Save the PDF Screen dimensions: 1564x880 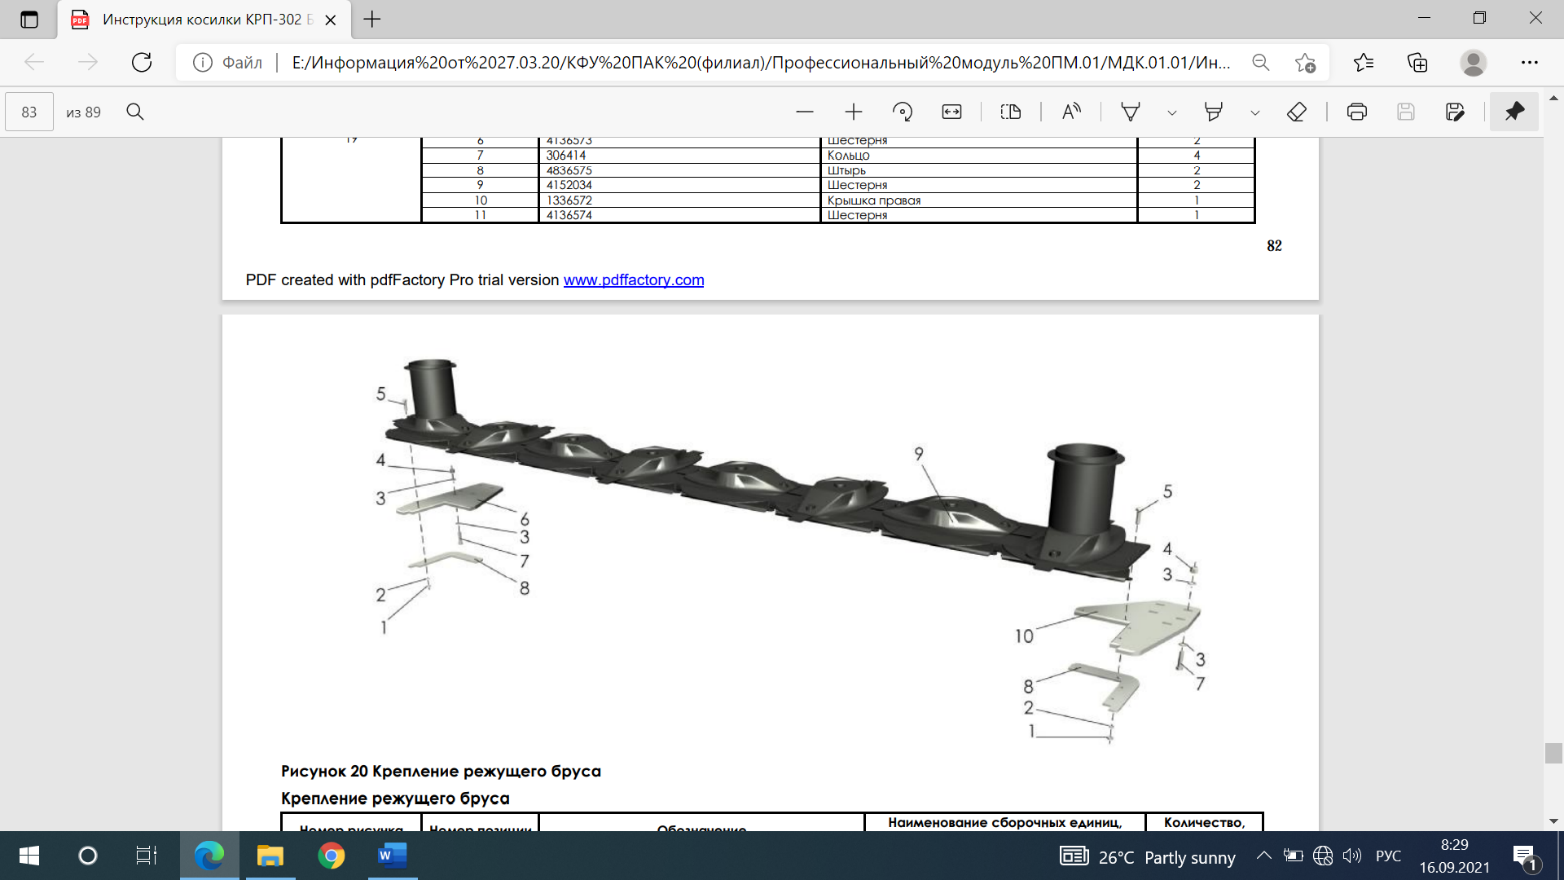pos(1406,112)
